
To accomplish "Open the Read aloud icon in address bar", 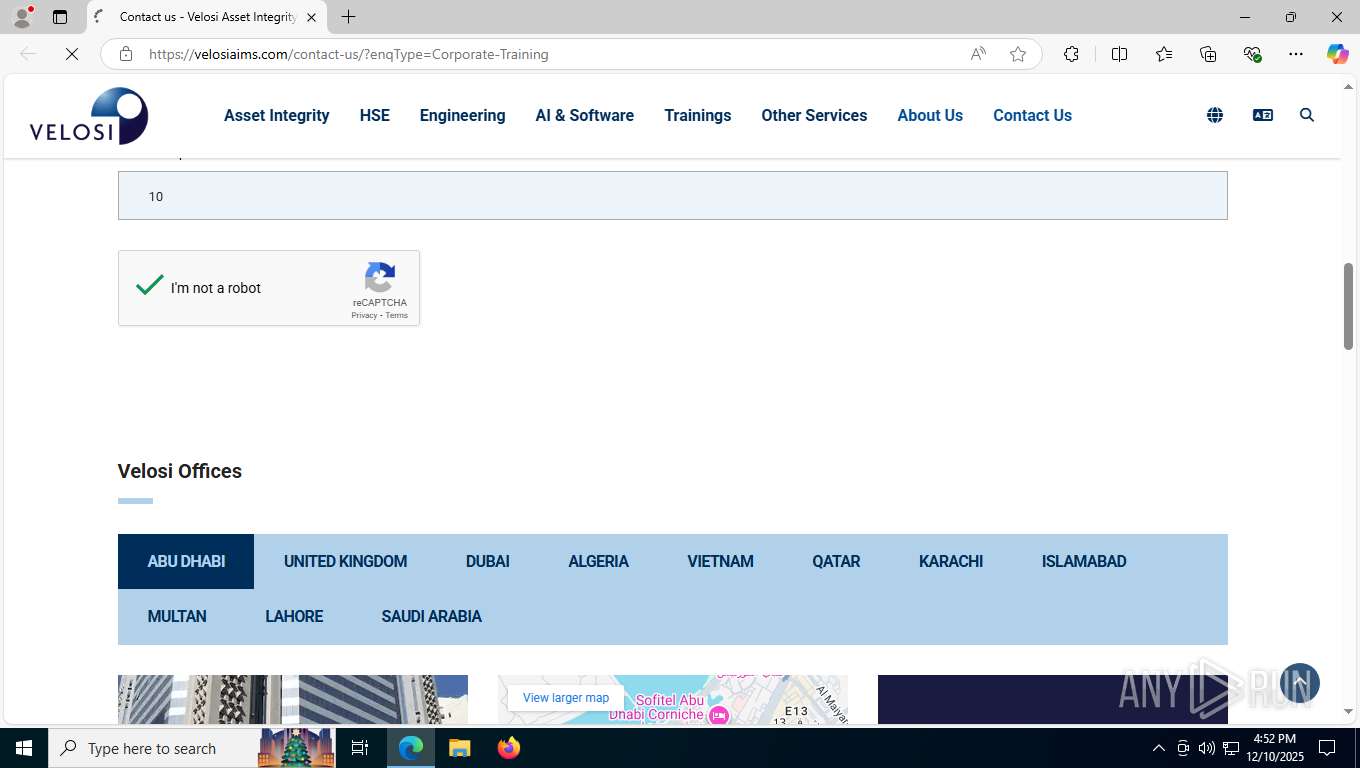I will pos(978,54).
